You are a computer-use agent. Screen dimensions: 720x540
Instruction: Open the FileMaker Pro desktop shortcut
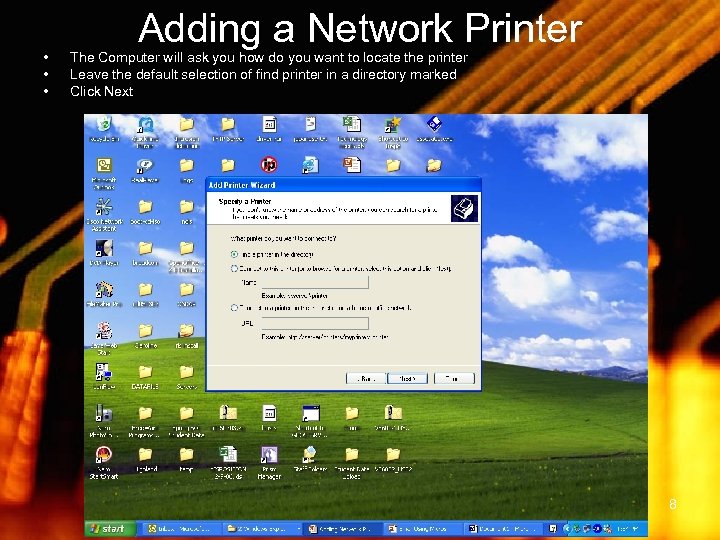tap(104, 290)
